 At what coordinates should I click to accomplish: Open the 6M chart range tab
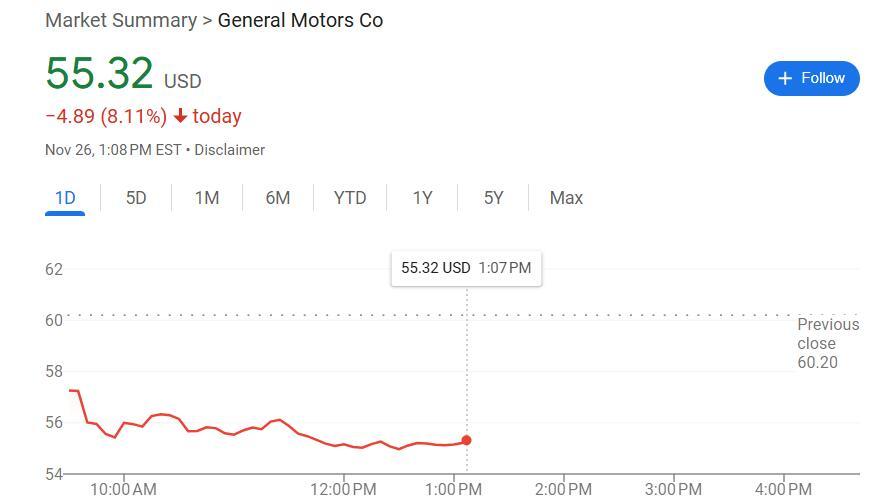(x=278, y=198)
